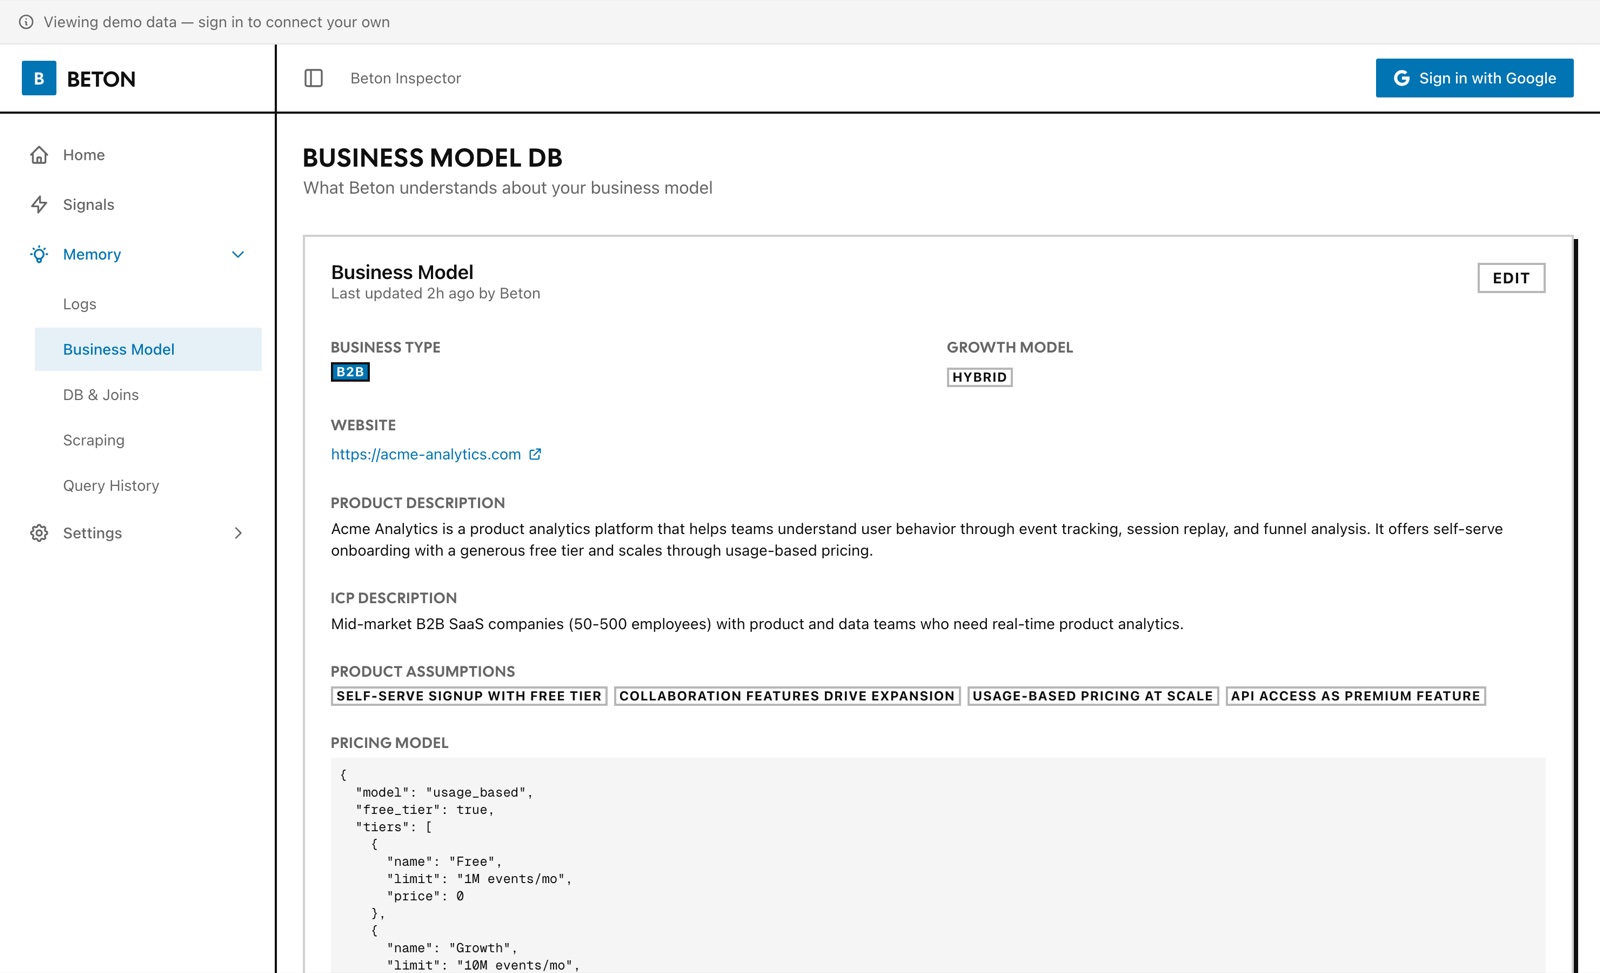The height and width of the screenshot is (973, 1600).
Task: Expand the Settings section chevron
Action: pos(238,533)
